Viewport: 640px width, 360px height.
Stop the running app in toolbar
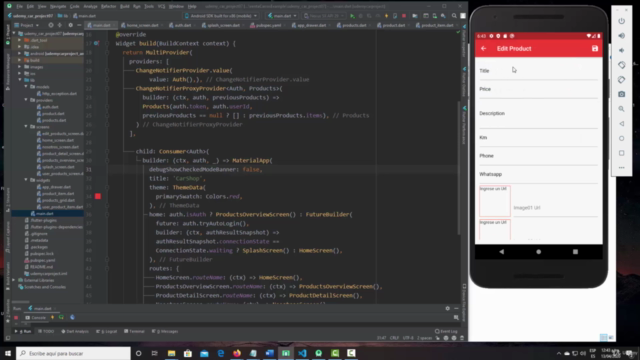coord(404,16)
